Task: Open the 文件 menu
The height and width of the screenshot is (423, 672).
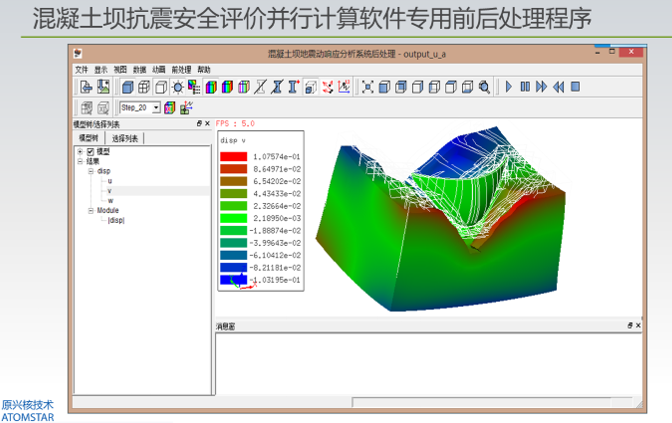Action: [81, 69]
